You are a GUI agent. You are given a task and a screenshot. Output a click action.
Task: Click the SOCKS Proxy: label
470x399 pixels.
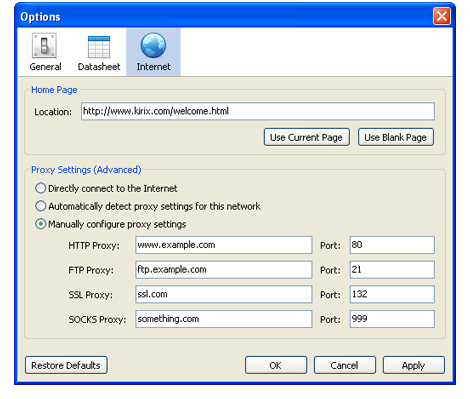pyautogui.click(x=97, y=320)
